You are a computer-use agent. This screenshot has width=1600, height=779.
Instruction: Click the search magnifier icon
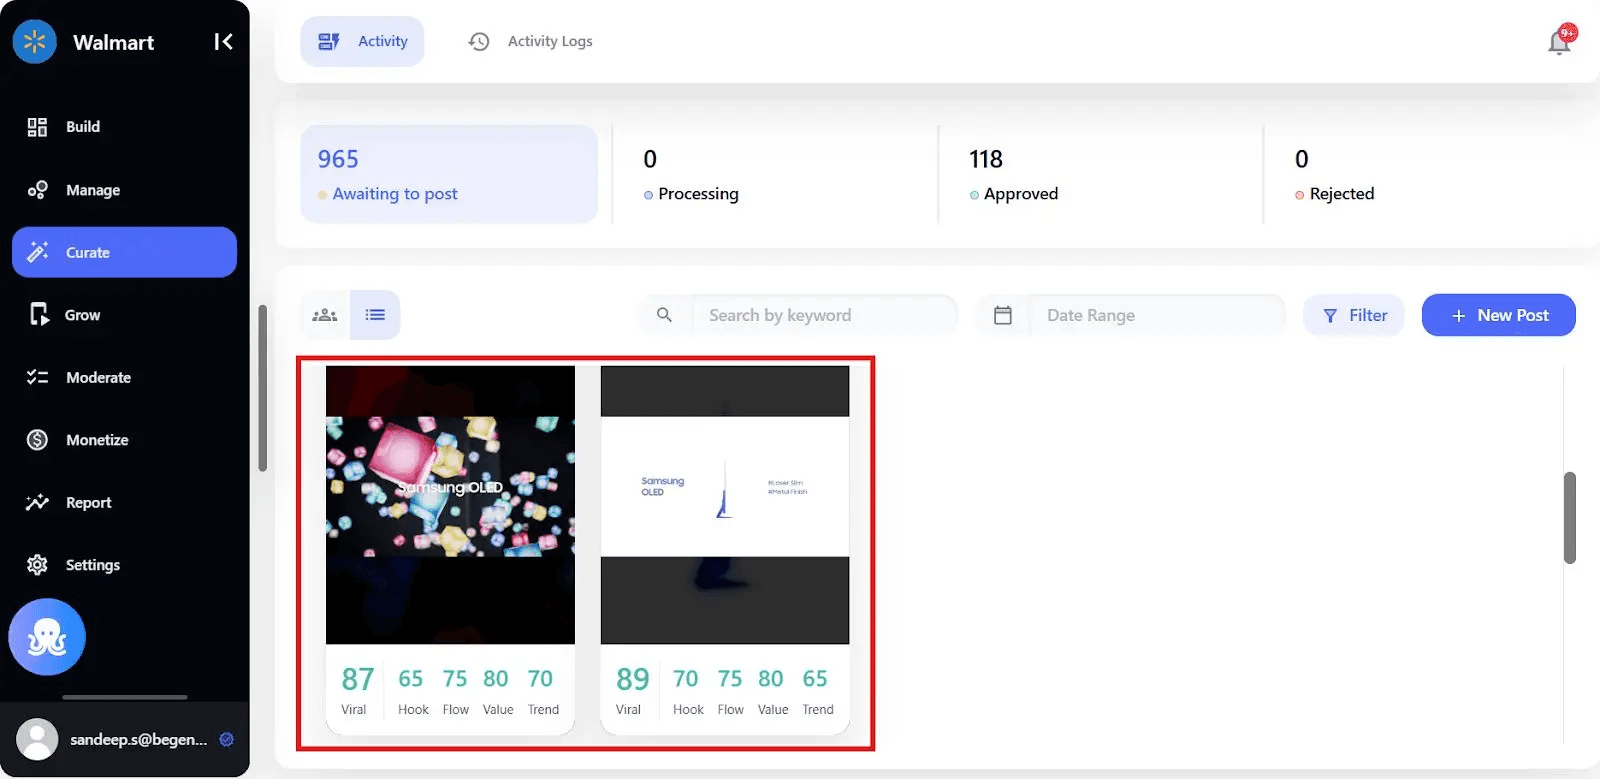point(665,315)
